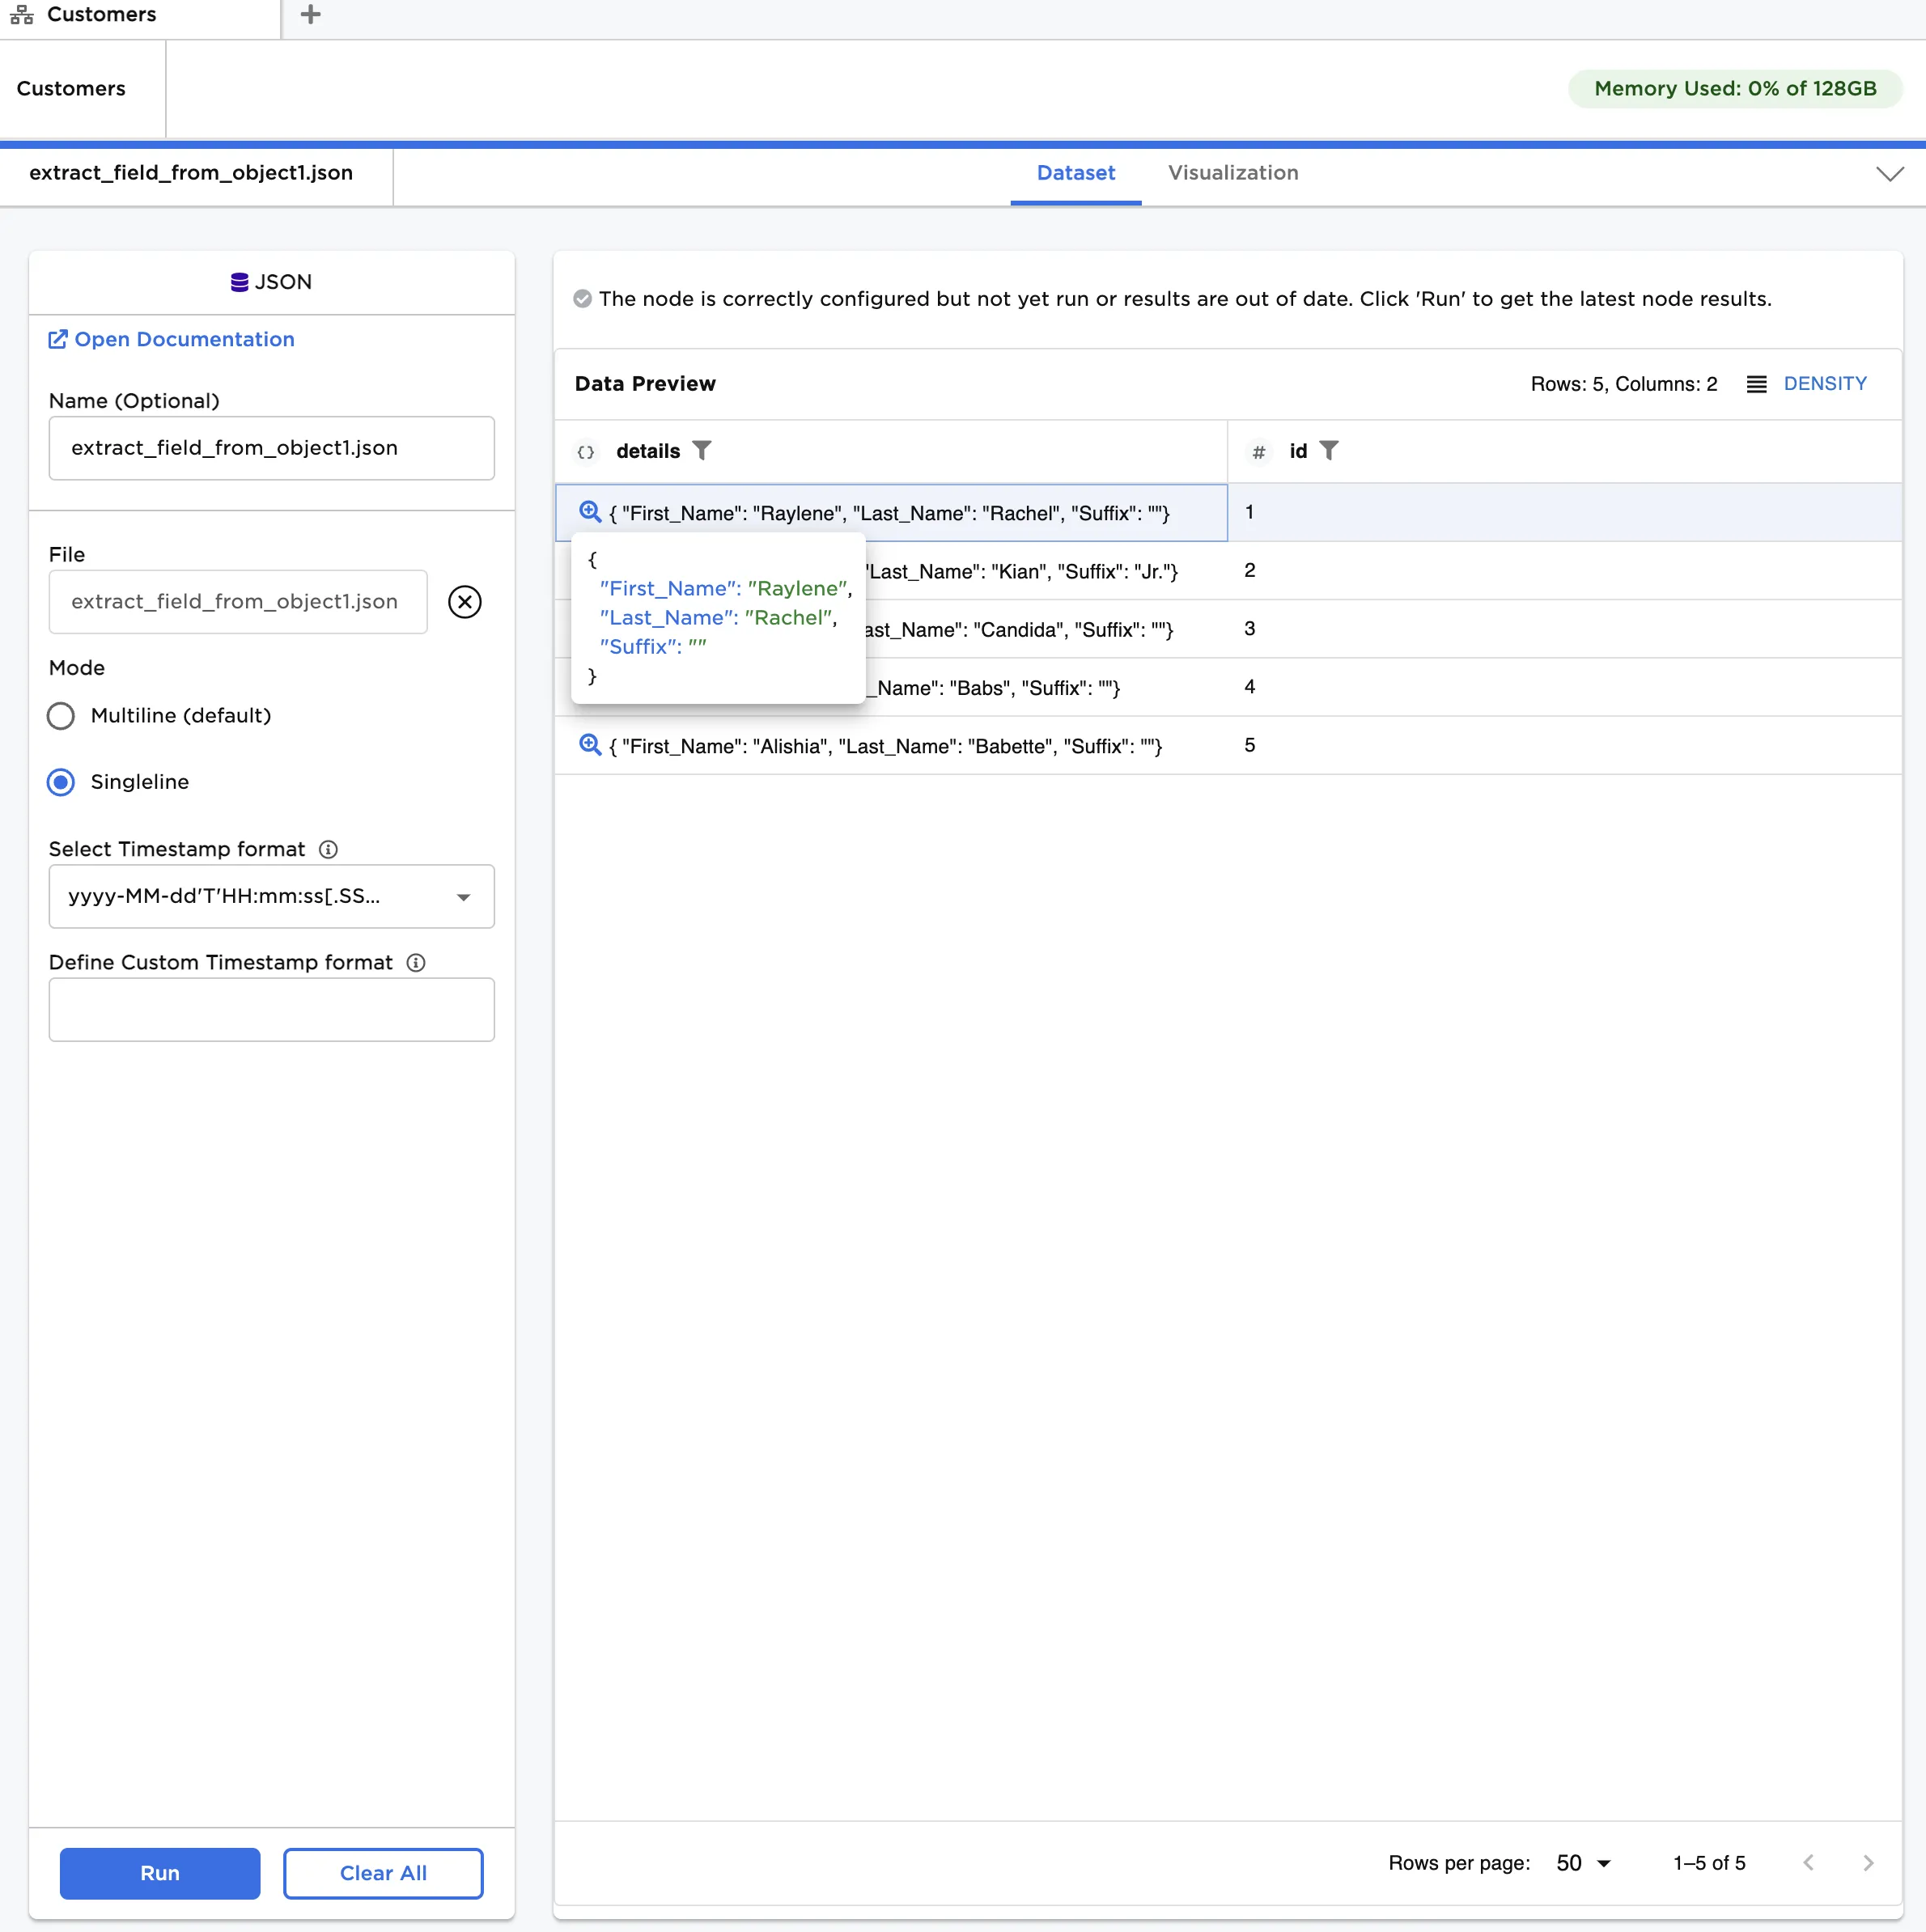Click info icon beside Define Custom Timestamp format
Image resolution: width=1926 pixels, height=1932 pixels.
pyautogui.click(x=416, y=962)
